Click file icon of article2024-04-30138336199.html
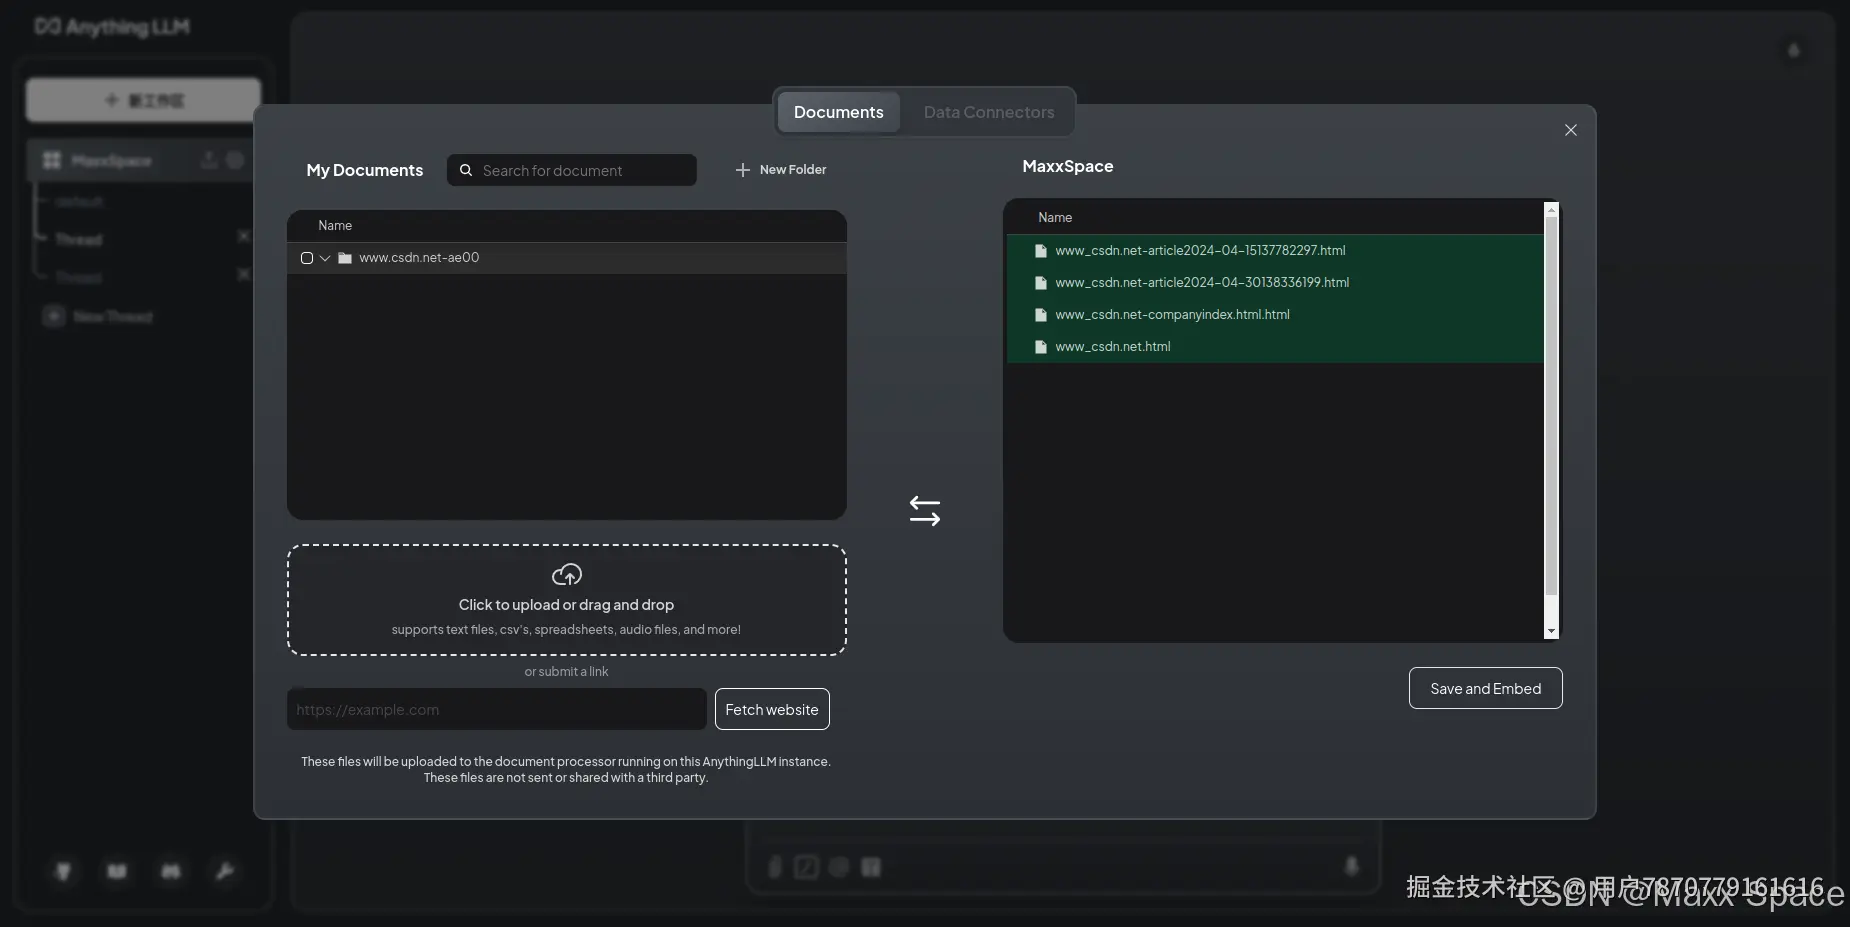1850x927 pixels. 1041,283
